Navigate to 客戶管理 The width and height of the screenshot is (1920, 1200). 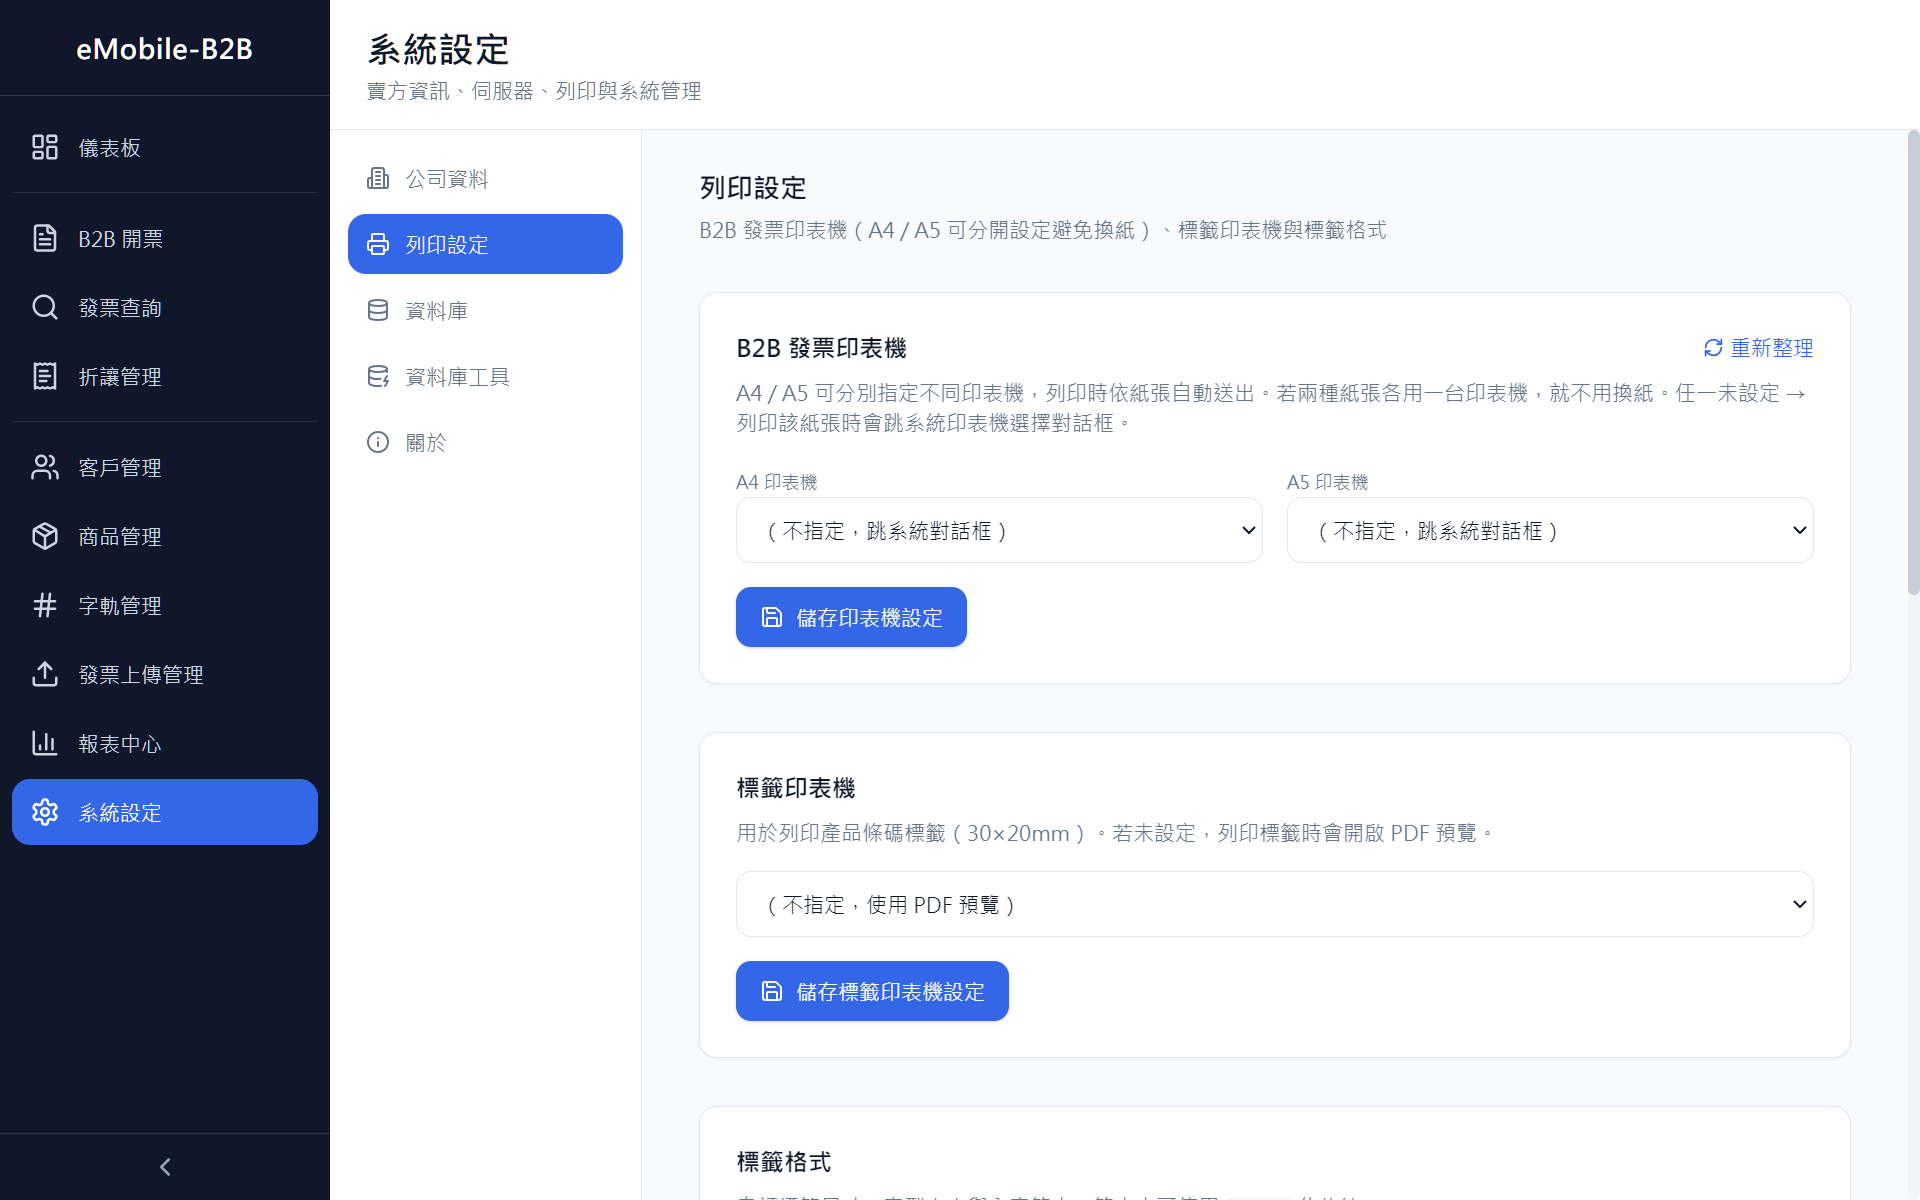coord(165,467)
